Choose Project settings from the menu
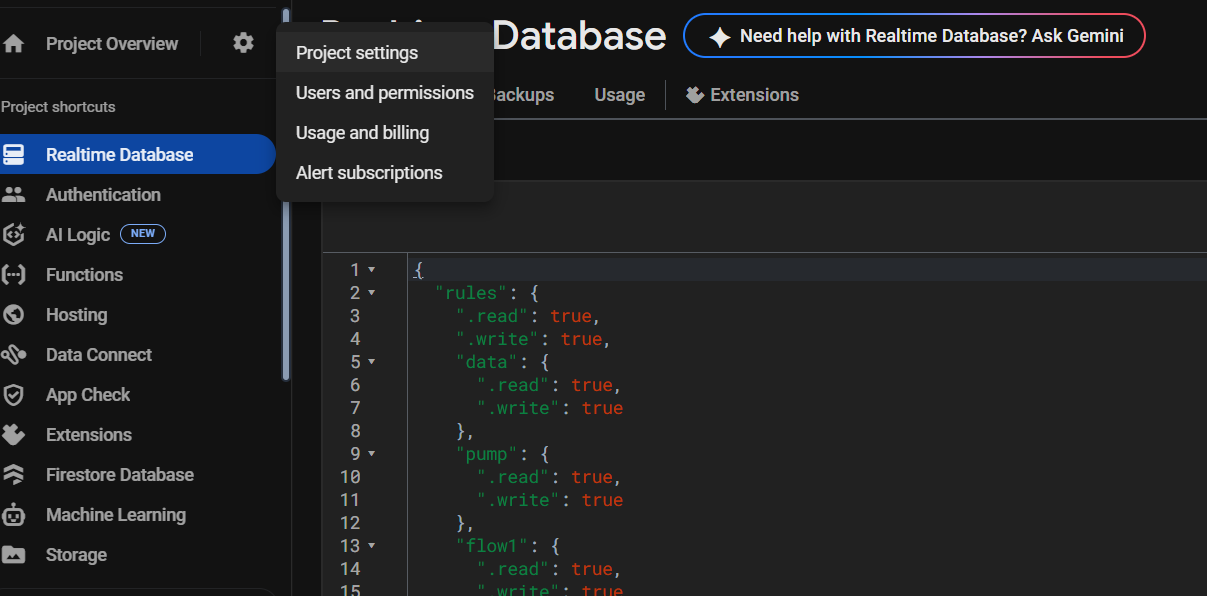This screenshot has height=596, width=1207. pos(357,53)
